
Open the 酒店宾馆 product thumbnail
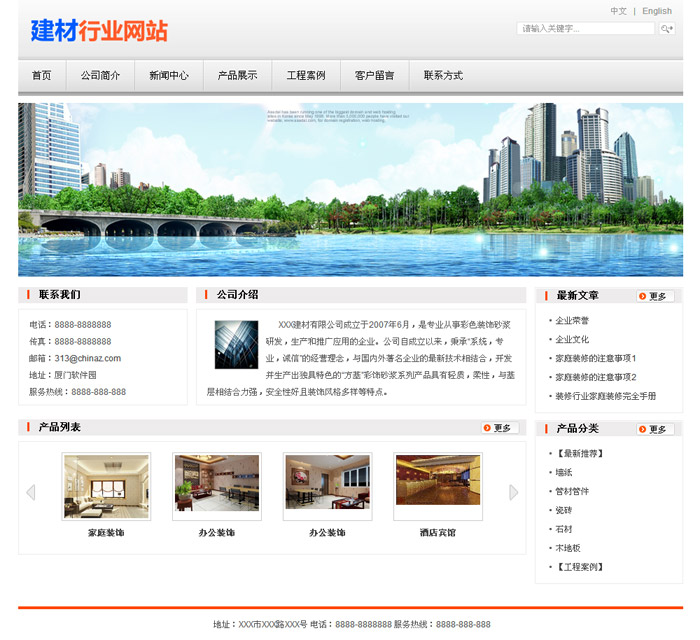pos(438,487)
